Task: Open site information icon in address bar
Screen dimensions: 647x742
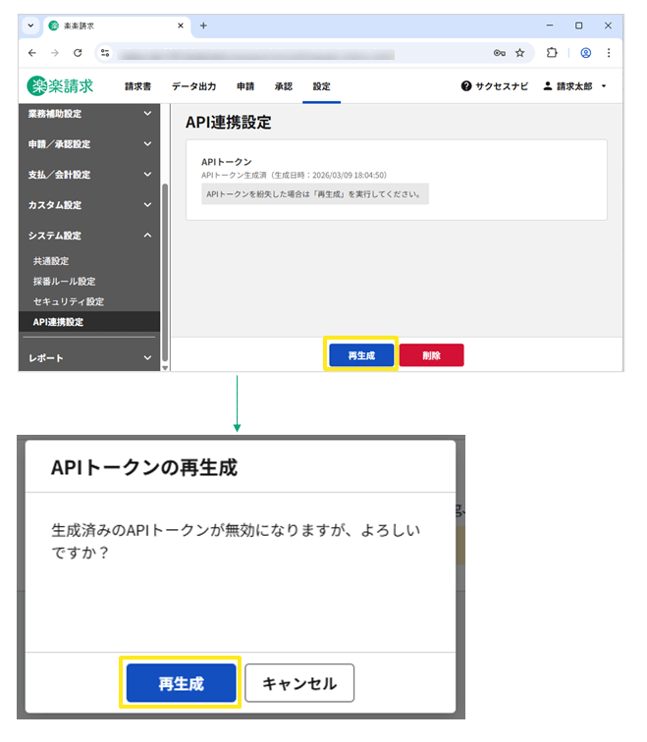Action: click(x=105, y=53)
